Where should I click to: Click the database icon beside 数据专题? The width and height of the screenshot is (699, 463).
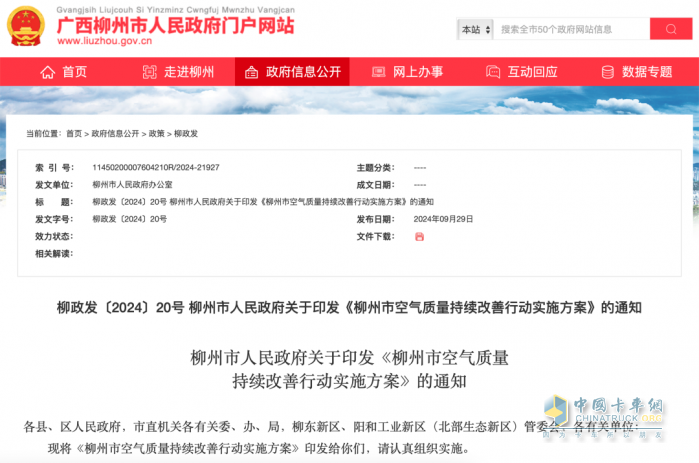click(x=607, y=72)
